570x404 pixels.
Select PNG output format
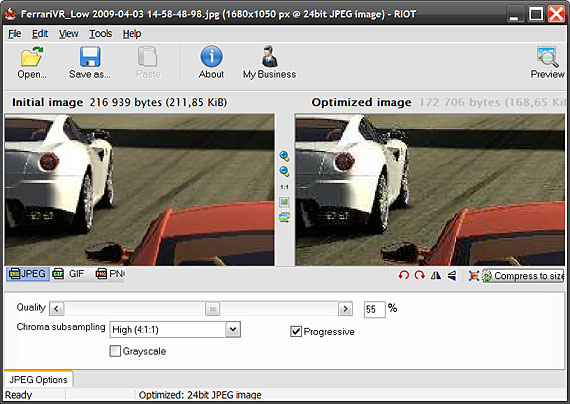(110, 273)
